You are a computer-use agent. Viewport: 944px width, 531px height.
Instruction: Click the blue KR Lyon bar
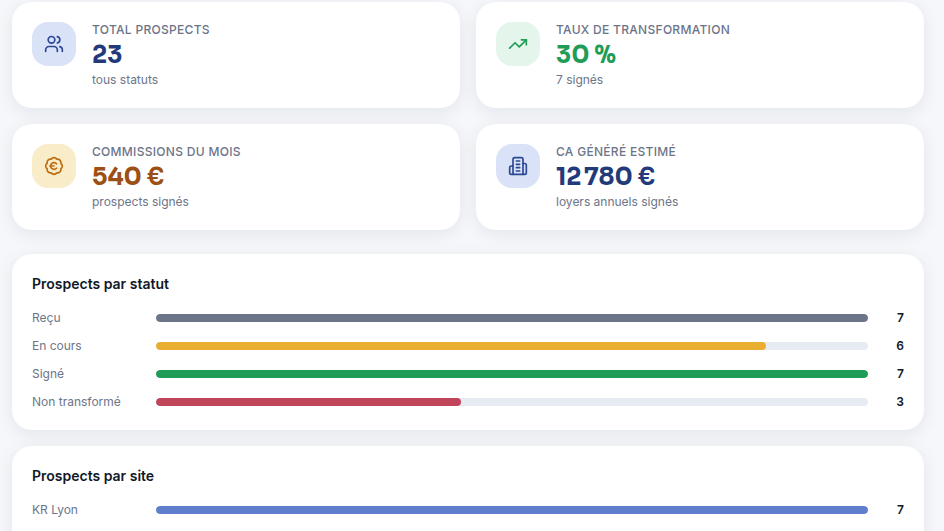click(512, 510)
